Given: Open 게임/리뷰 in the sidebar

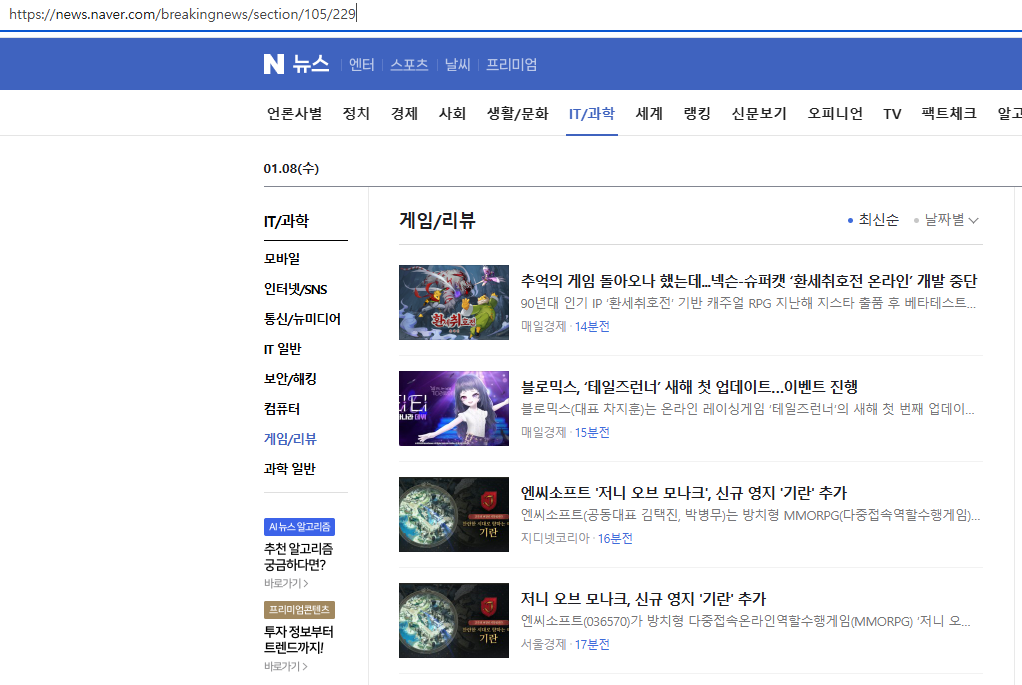Looking at the screenshot, I should [290, 439].
